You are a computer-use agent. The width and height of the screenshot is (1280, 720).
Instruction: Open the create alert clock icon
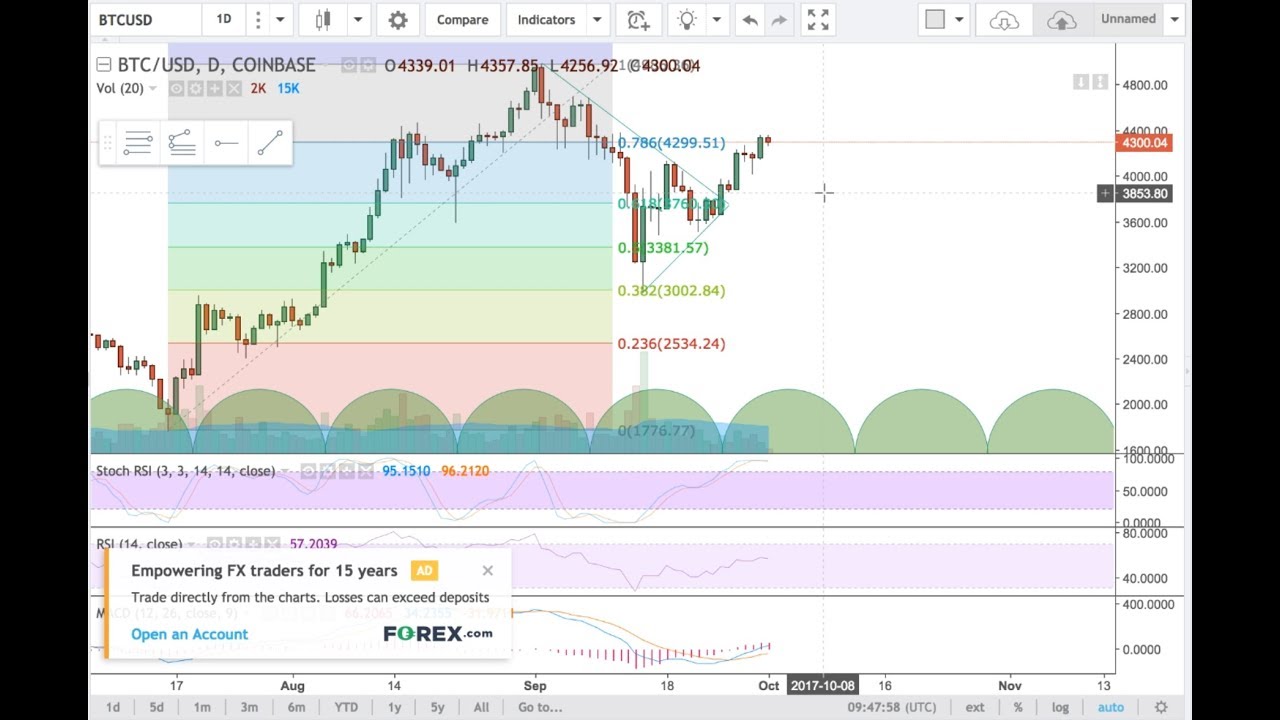coord(638,20)
